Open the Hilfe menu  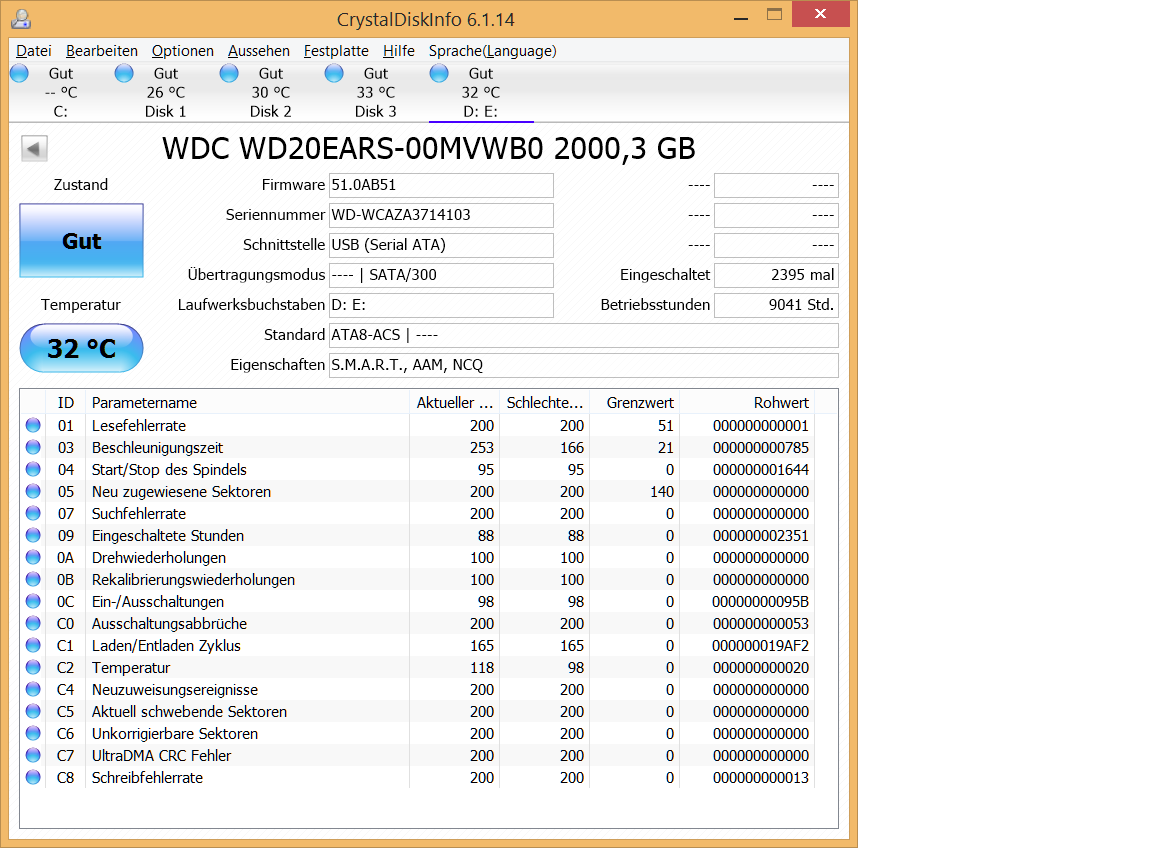click(x=399, y=51)
